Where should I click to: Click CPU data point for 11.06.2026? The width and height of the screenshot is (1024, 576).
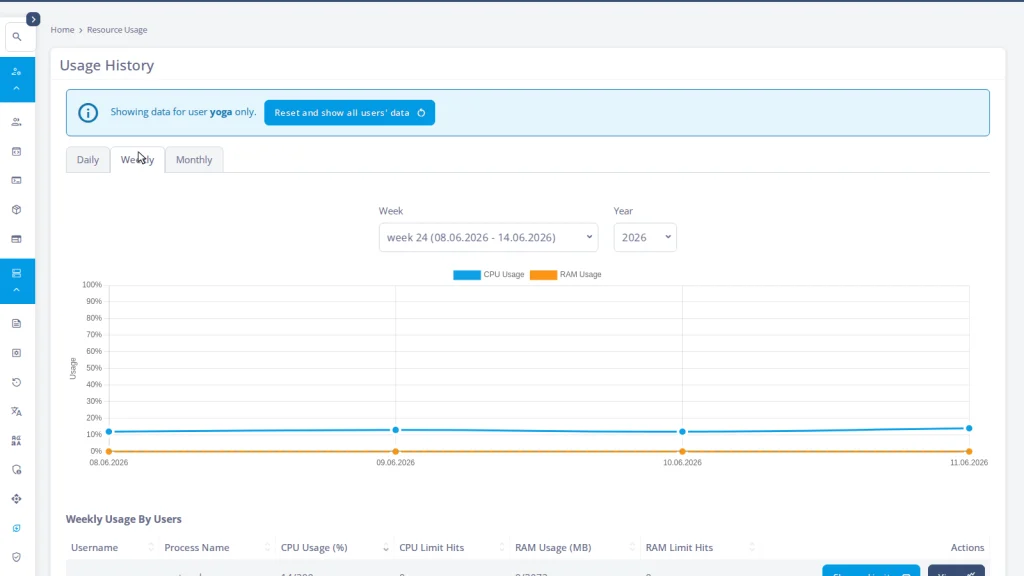pyautogui.click(x=969, y=428)
